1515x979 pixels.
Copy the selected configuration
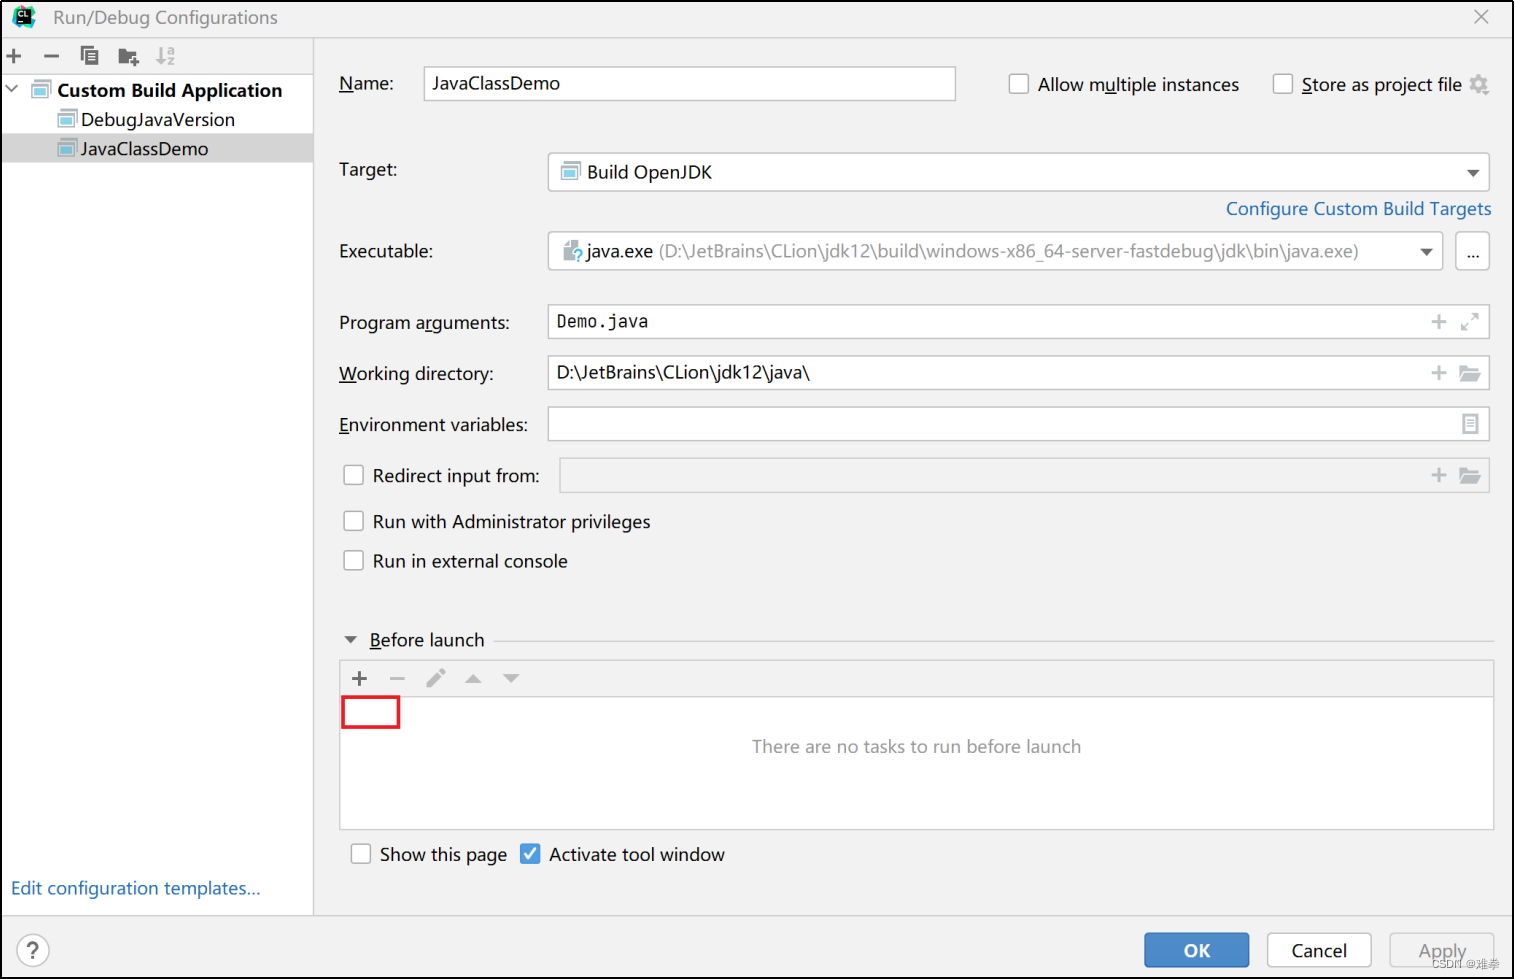coord(89,56)
